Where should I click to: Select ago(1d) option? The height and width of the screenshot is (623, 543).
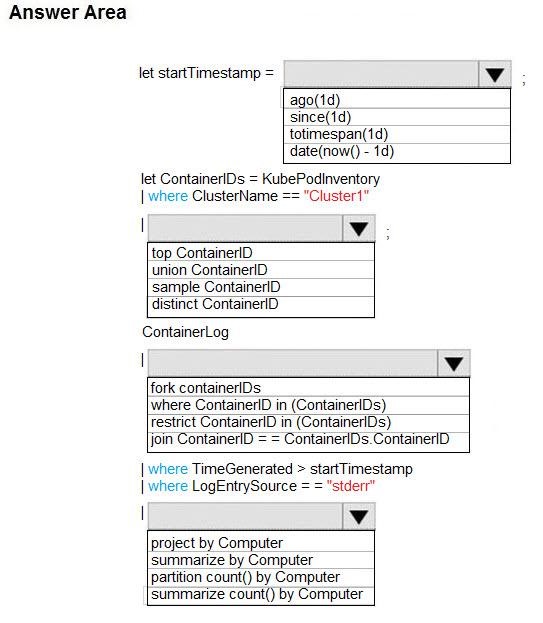click(396, 99)
